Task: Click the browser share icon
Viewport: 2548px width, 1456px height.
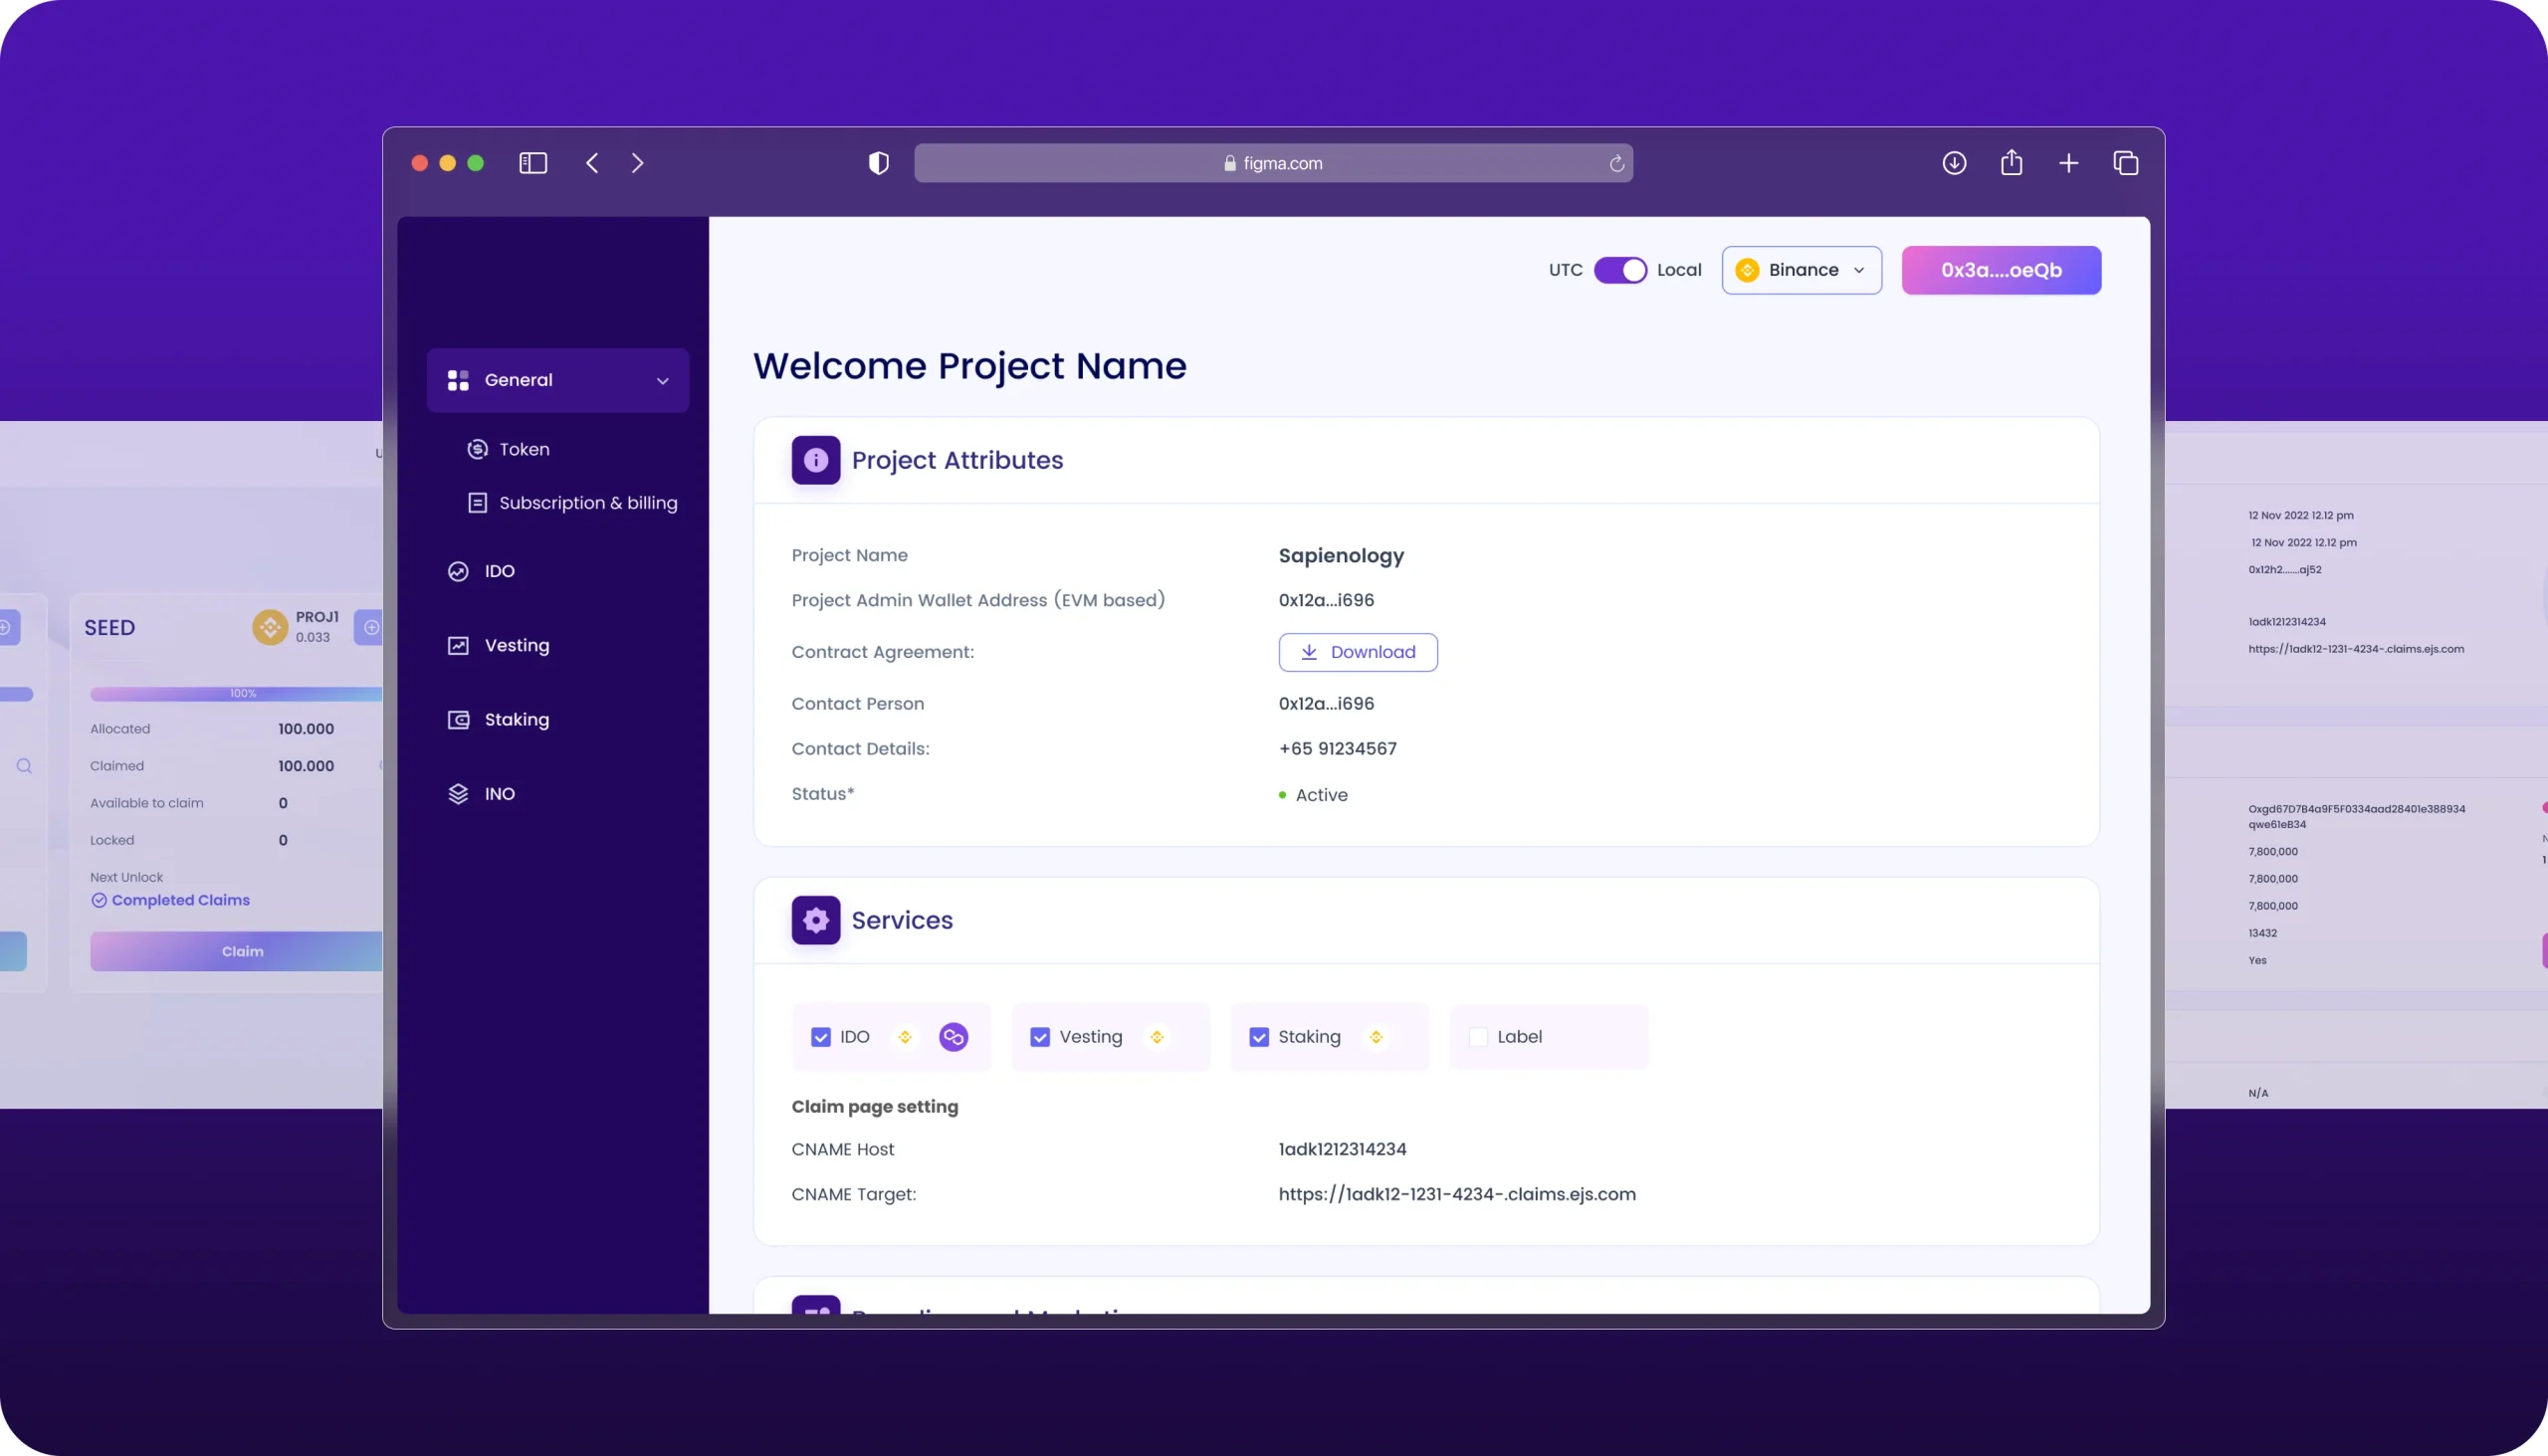Action: 2011,163
